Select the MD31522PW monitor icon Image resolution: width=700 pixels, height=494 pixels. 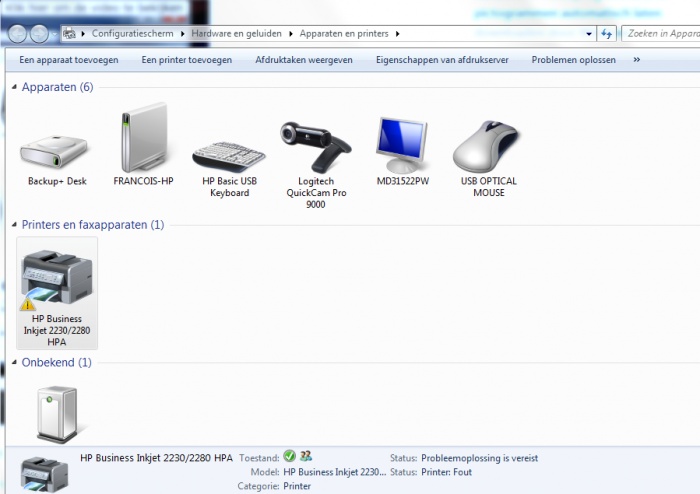tap(402, 145)
